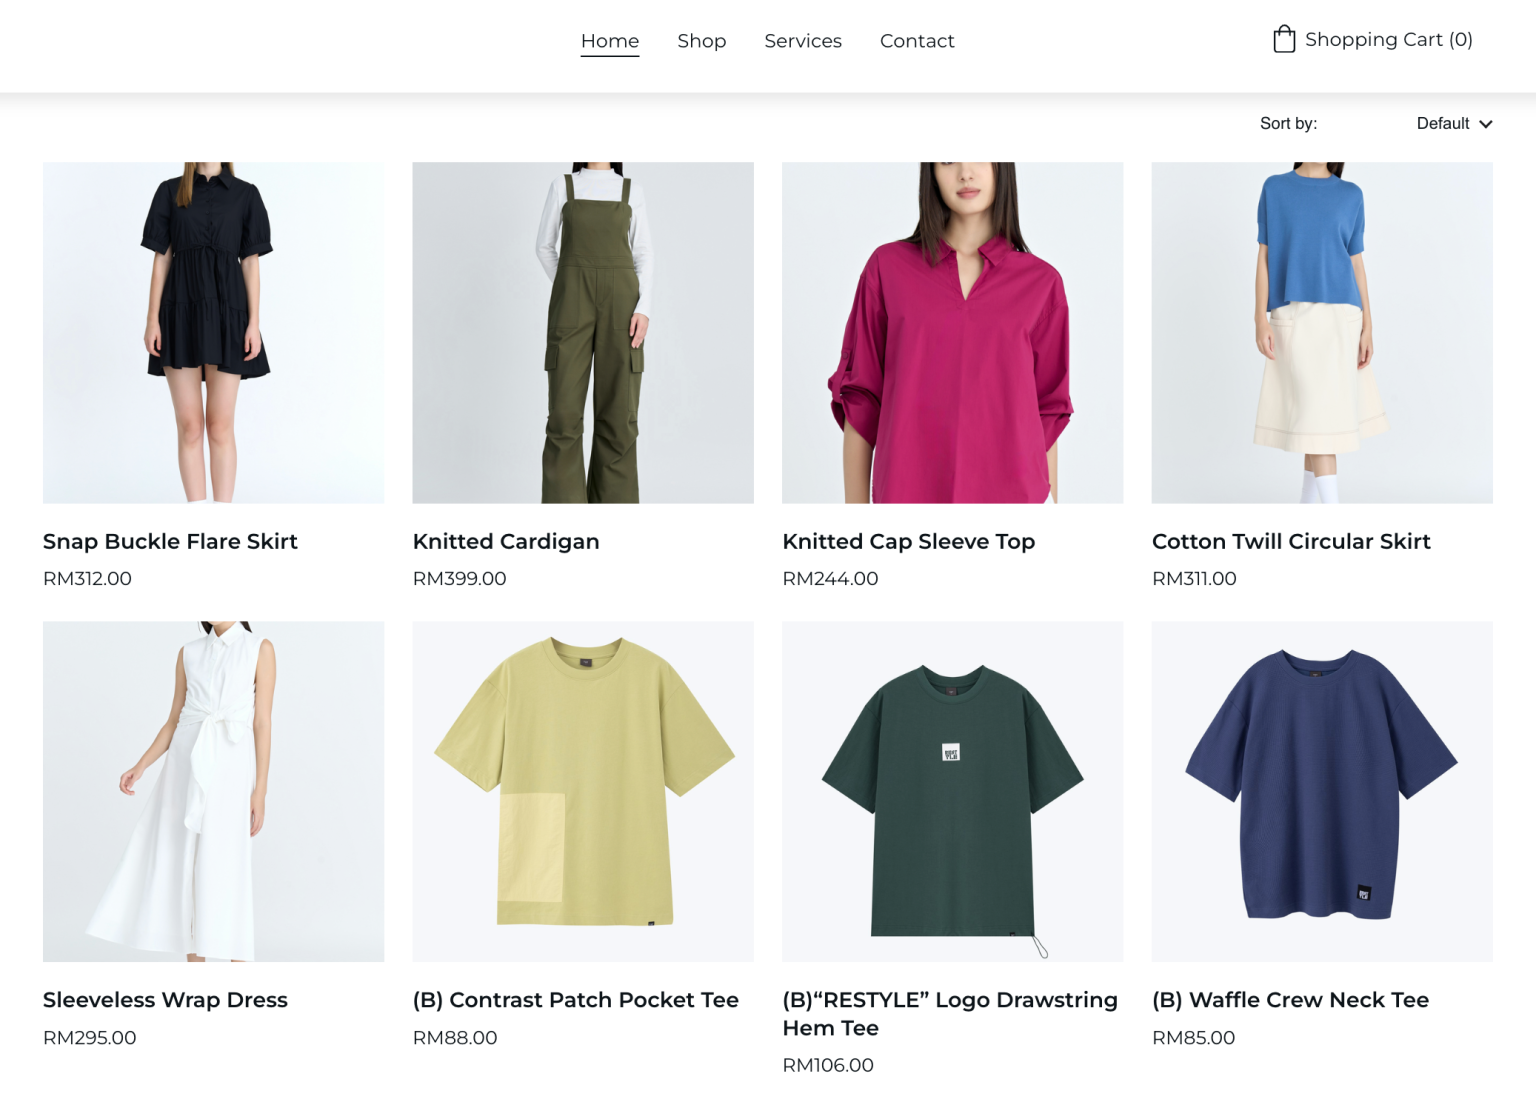Click the (B) Waffle Crew Neck Tee link
1536x1105 pixels.
coord(1290,999)
